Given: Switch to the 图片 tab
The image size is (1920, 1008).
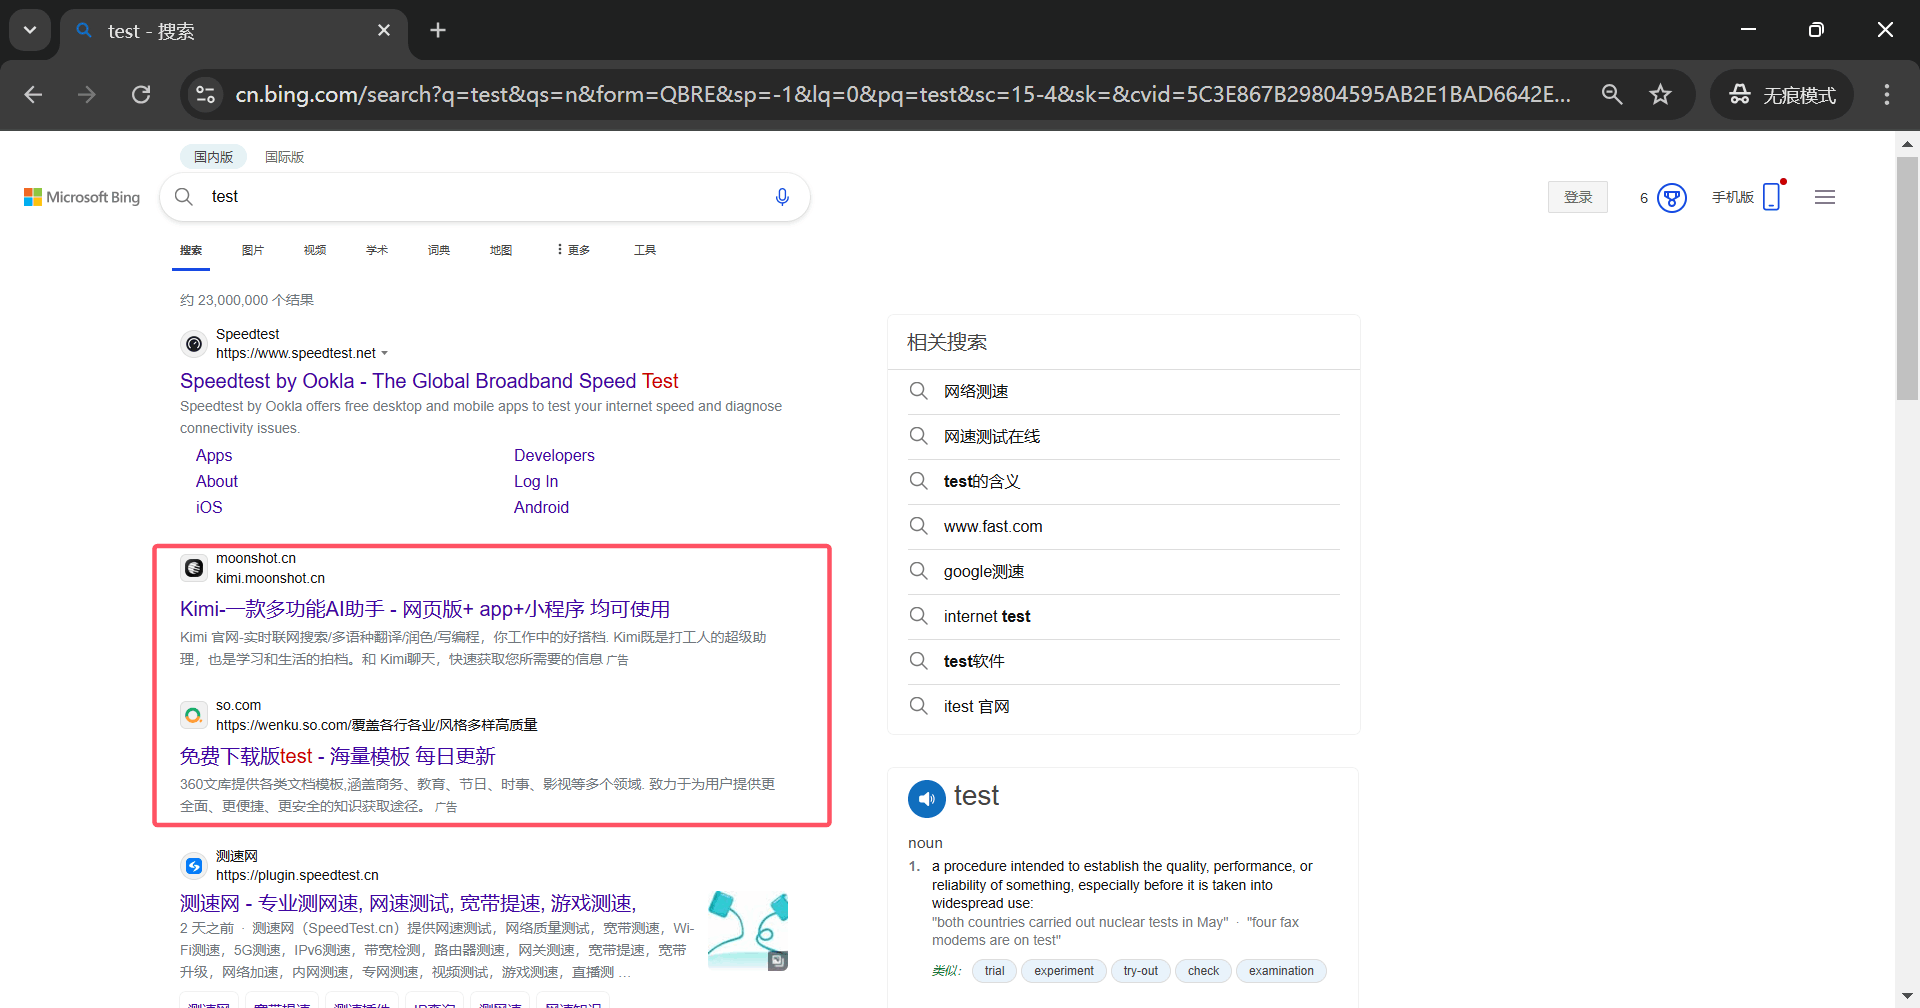Looking at the screenshot, I should [252, 250].
